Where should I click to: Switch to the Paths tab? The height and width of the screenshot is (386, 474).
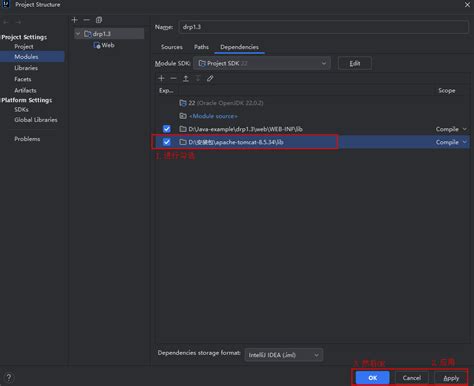point(201,47)
